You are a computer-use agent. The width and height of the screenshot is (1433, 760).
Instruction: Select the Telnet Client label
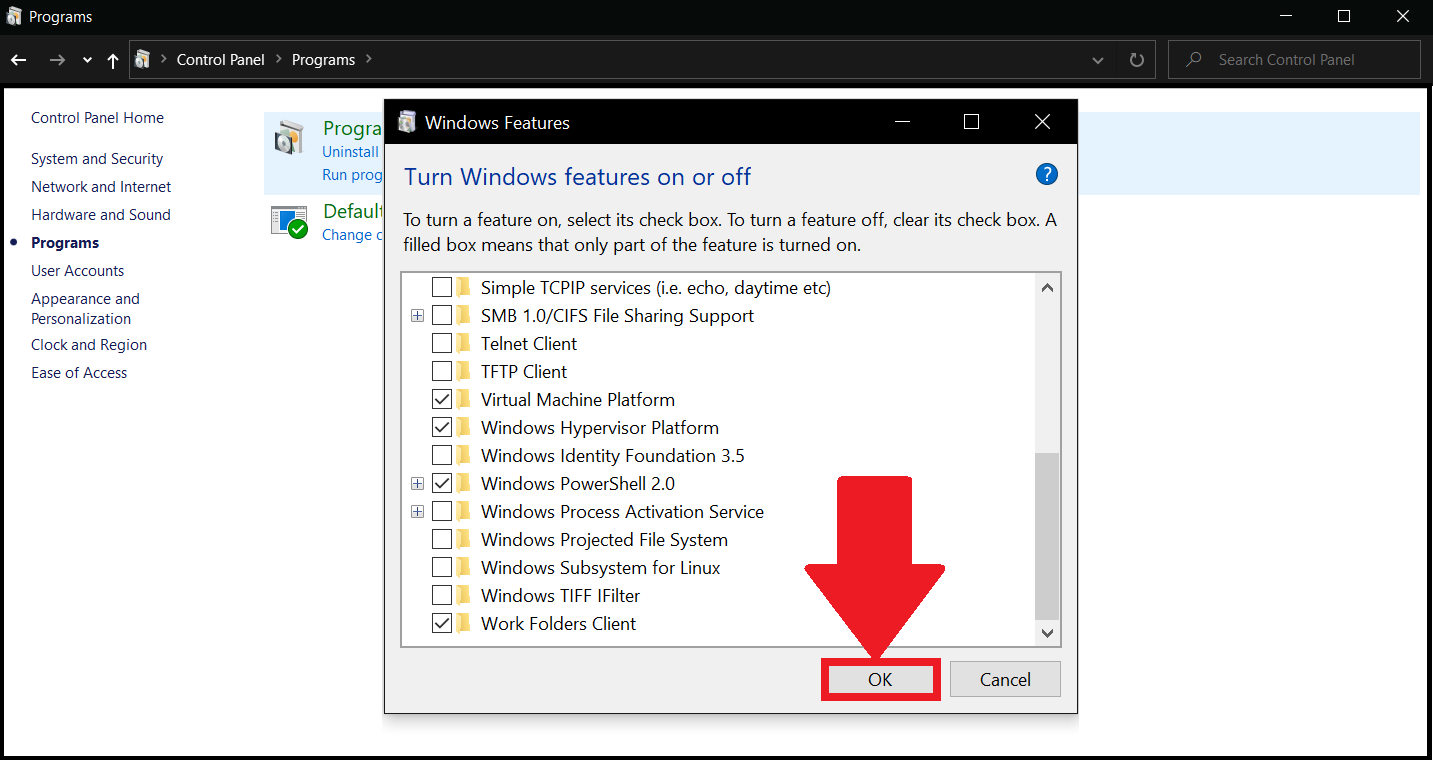point(528,344)
